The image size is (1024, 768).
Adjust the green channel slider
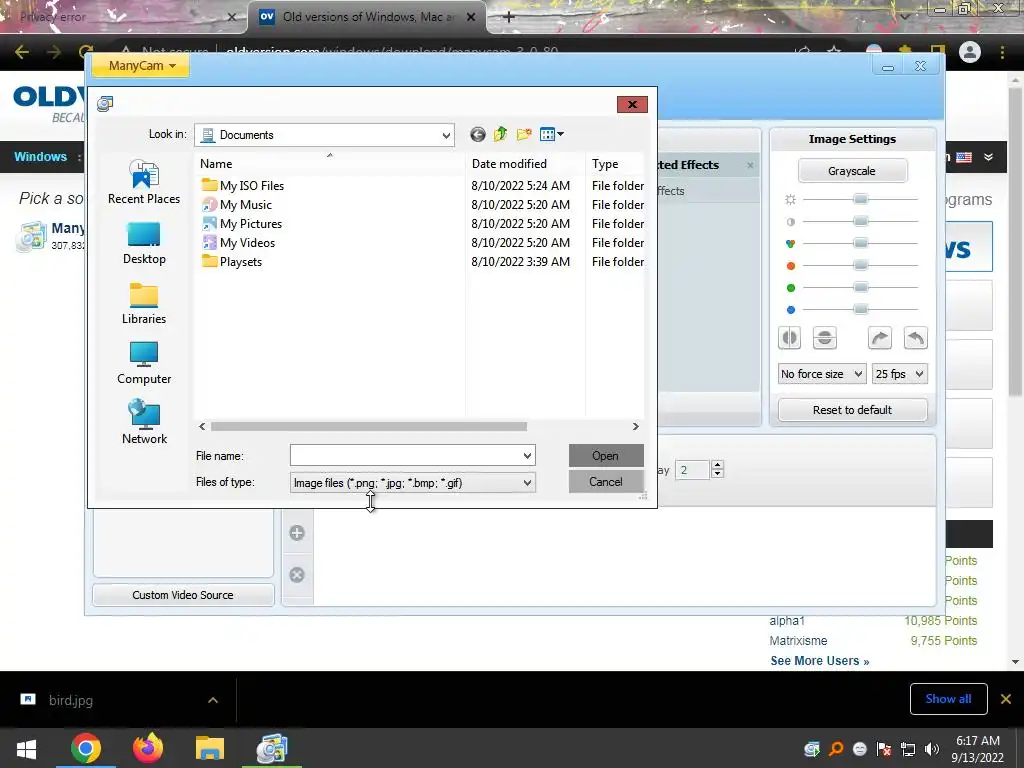pos(860,287)
